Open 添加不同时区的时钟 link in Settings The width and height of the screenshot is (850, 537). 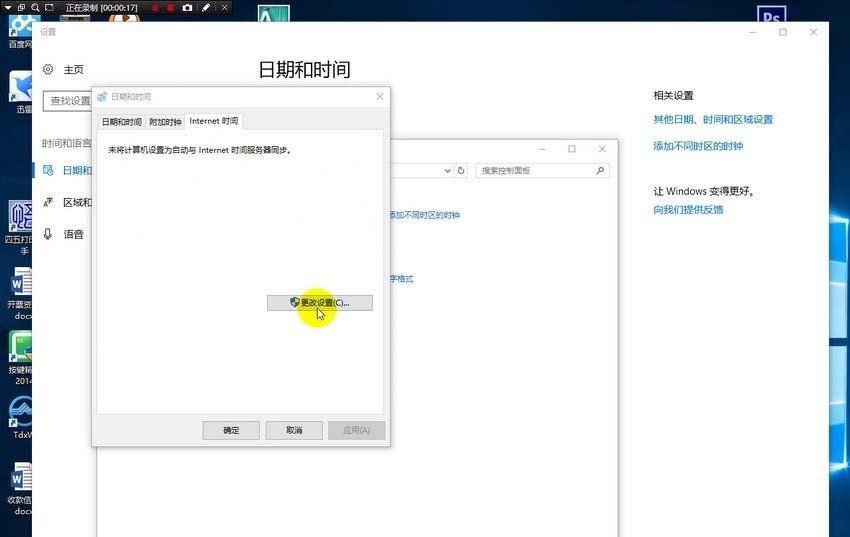(x=698, y=146)
